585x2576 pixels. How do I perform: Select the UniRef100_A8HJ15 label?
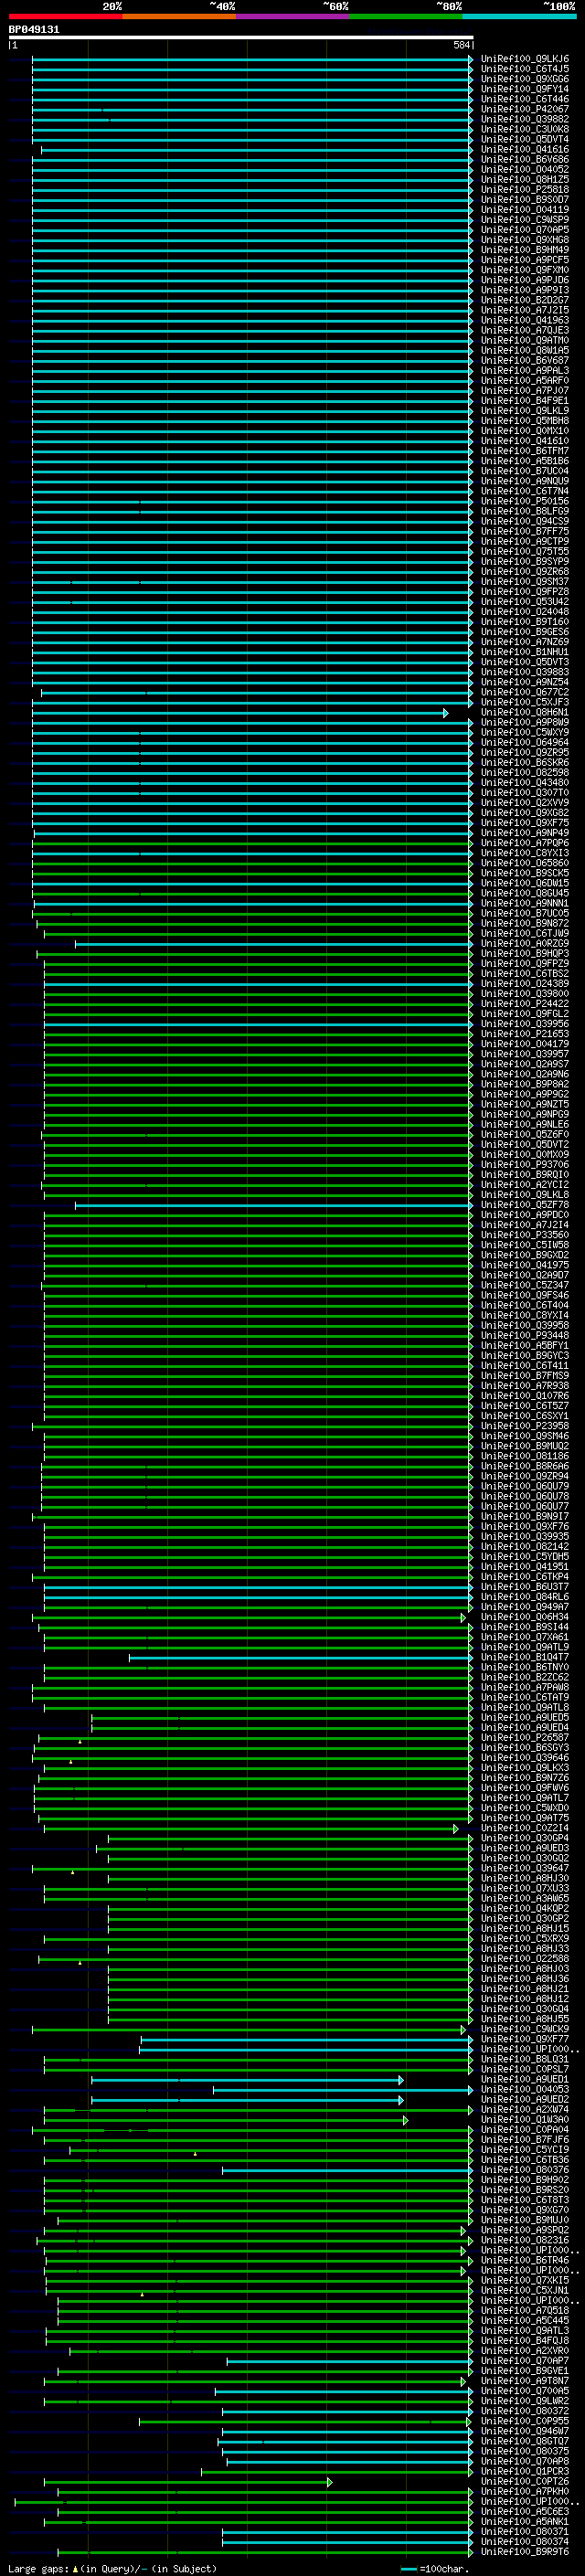click(x=524, y=1928)
